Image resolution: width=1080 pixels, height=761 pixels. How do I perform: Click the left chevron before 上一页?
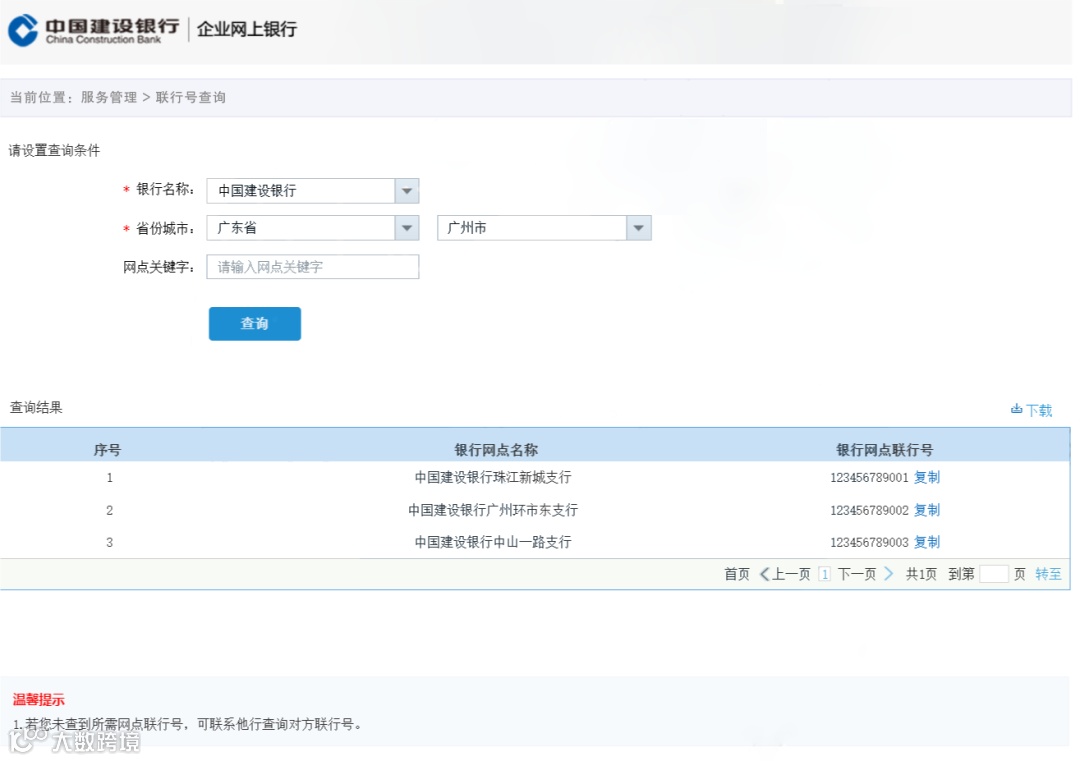click(x=764, y=574)
